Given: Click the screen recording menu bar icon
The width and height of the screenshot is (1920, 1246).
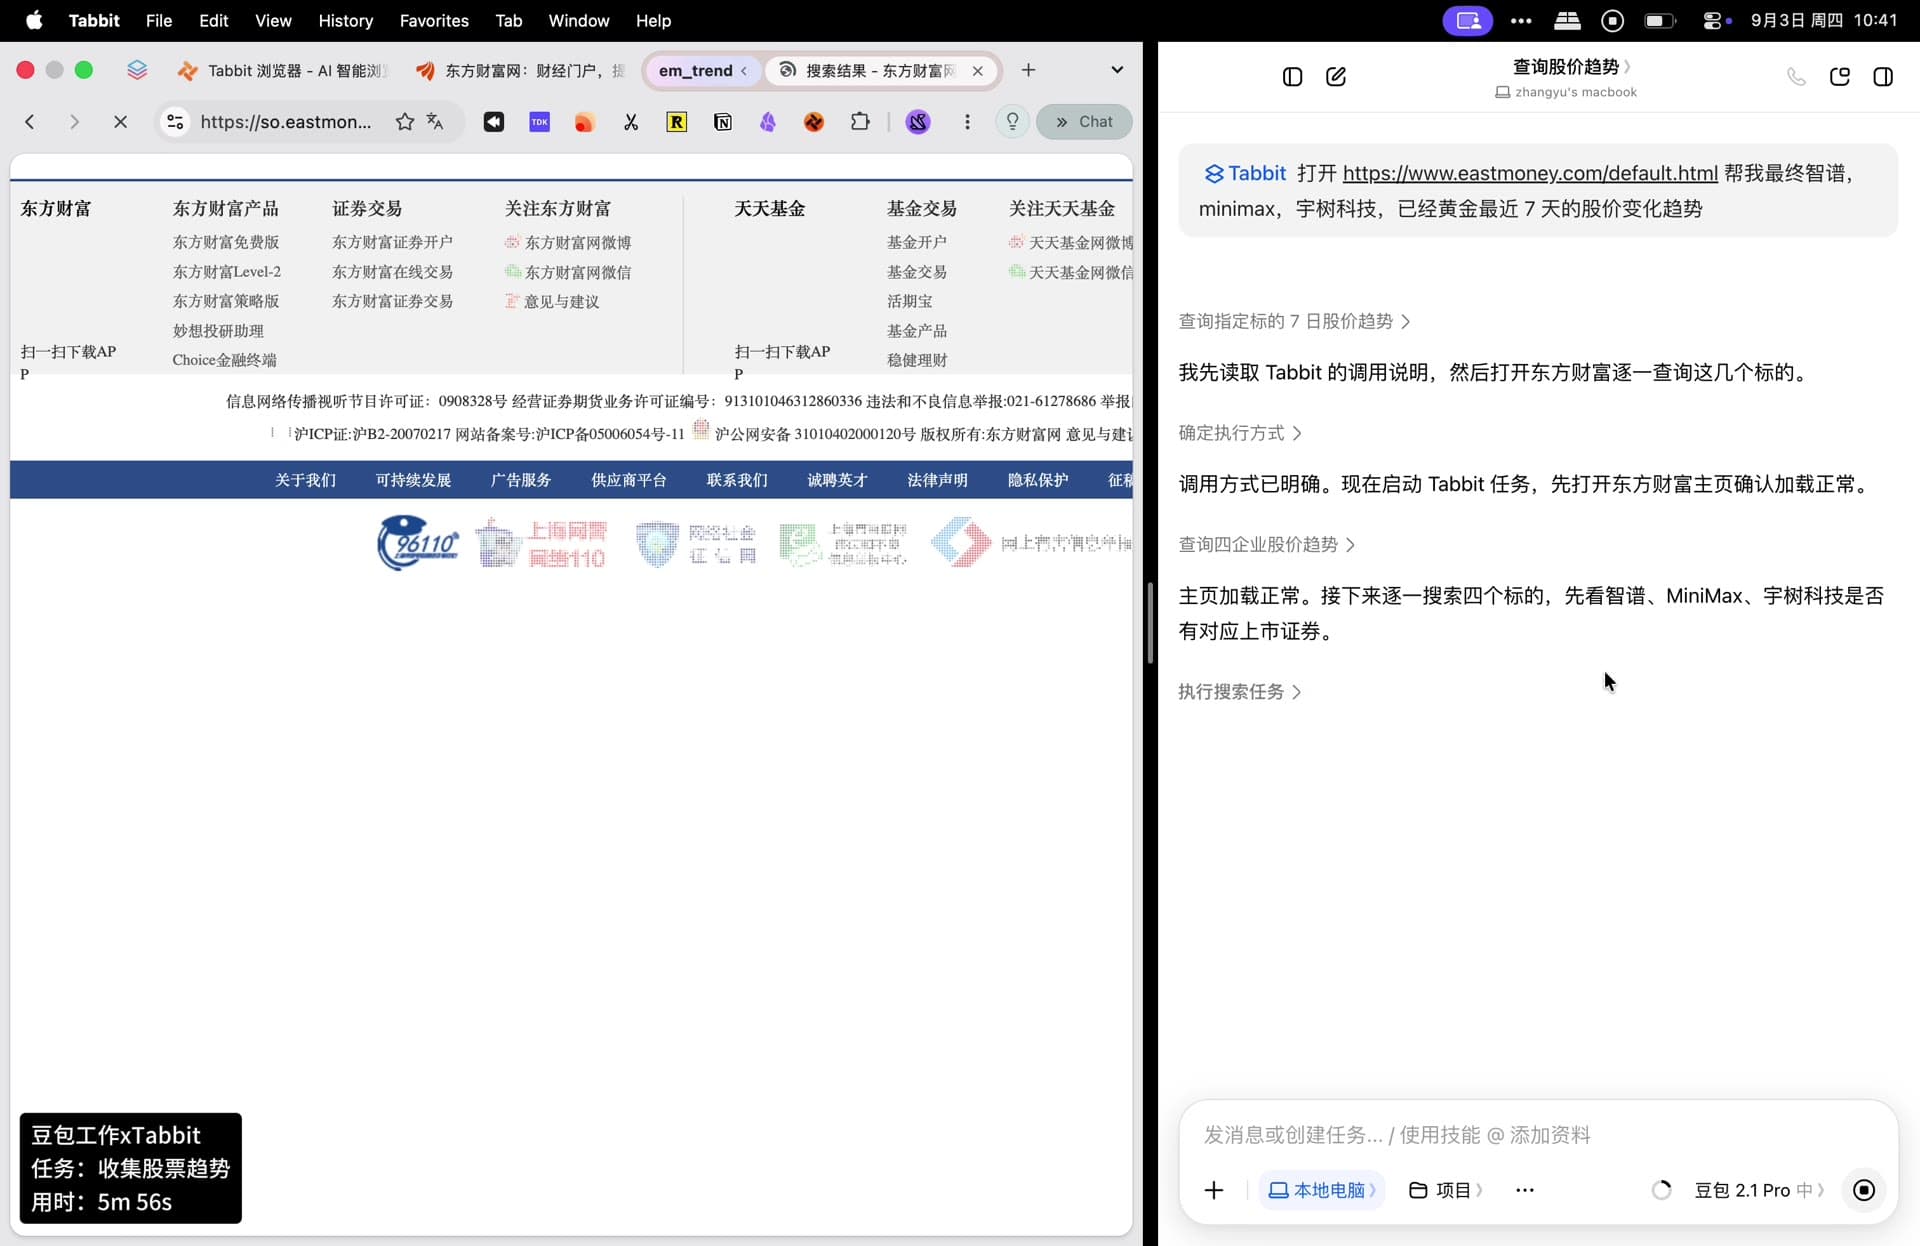Looking at the screenshot, I should coord(1612,20).
